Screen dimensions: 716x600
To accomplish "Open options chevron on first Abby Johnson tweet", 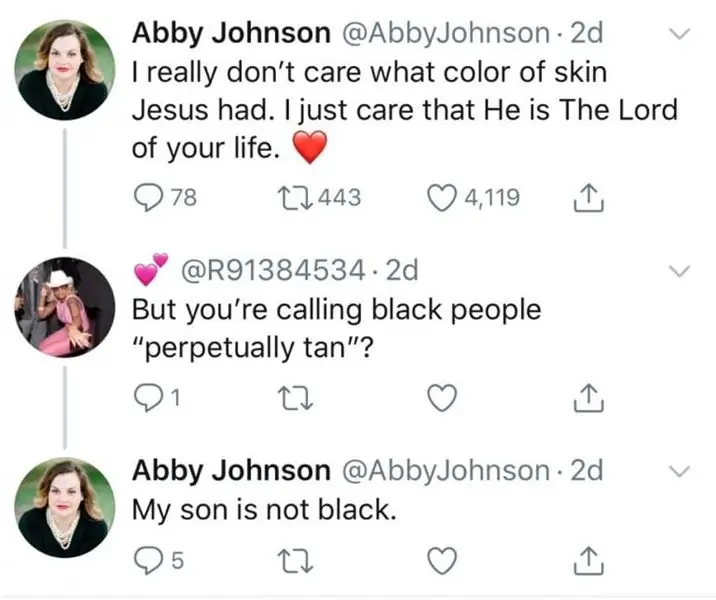I will coord(679,34).
